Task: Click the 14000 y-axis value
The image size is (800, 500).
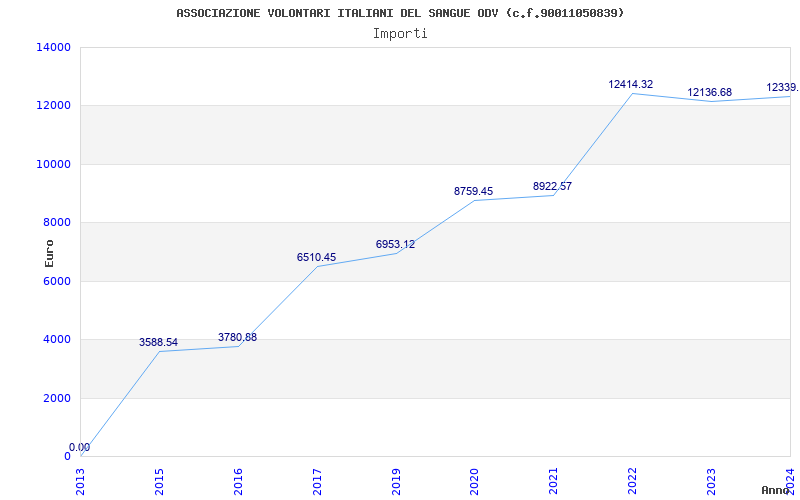Action: pos(54,47)
